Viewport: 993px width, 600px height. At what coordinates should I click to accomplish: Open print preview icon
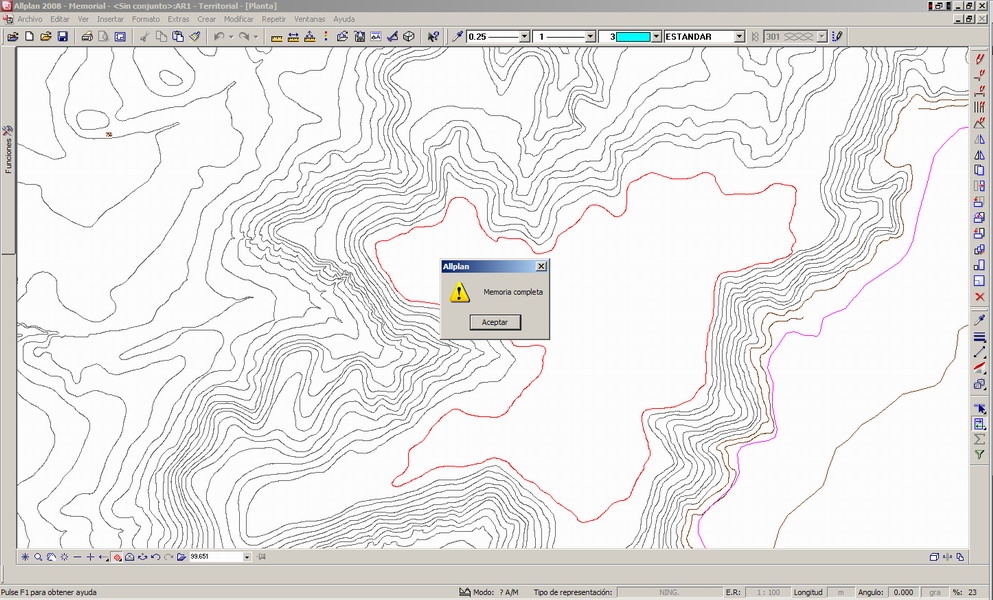[104, 37]
